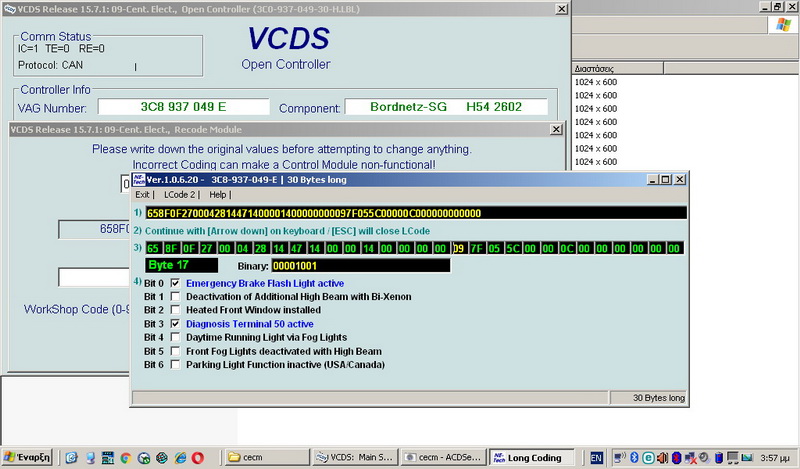Switch to VCDS: Main S... taskbar button
Screen dimensions: 800x469
point(355,457)
